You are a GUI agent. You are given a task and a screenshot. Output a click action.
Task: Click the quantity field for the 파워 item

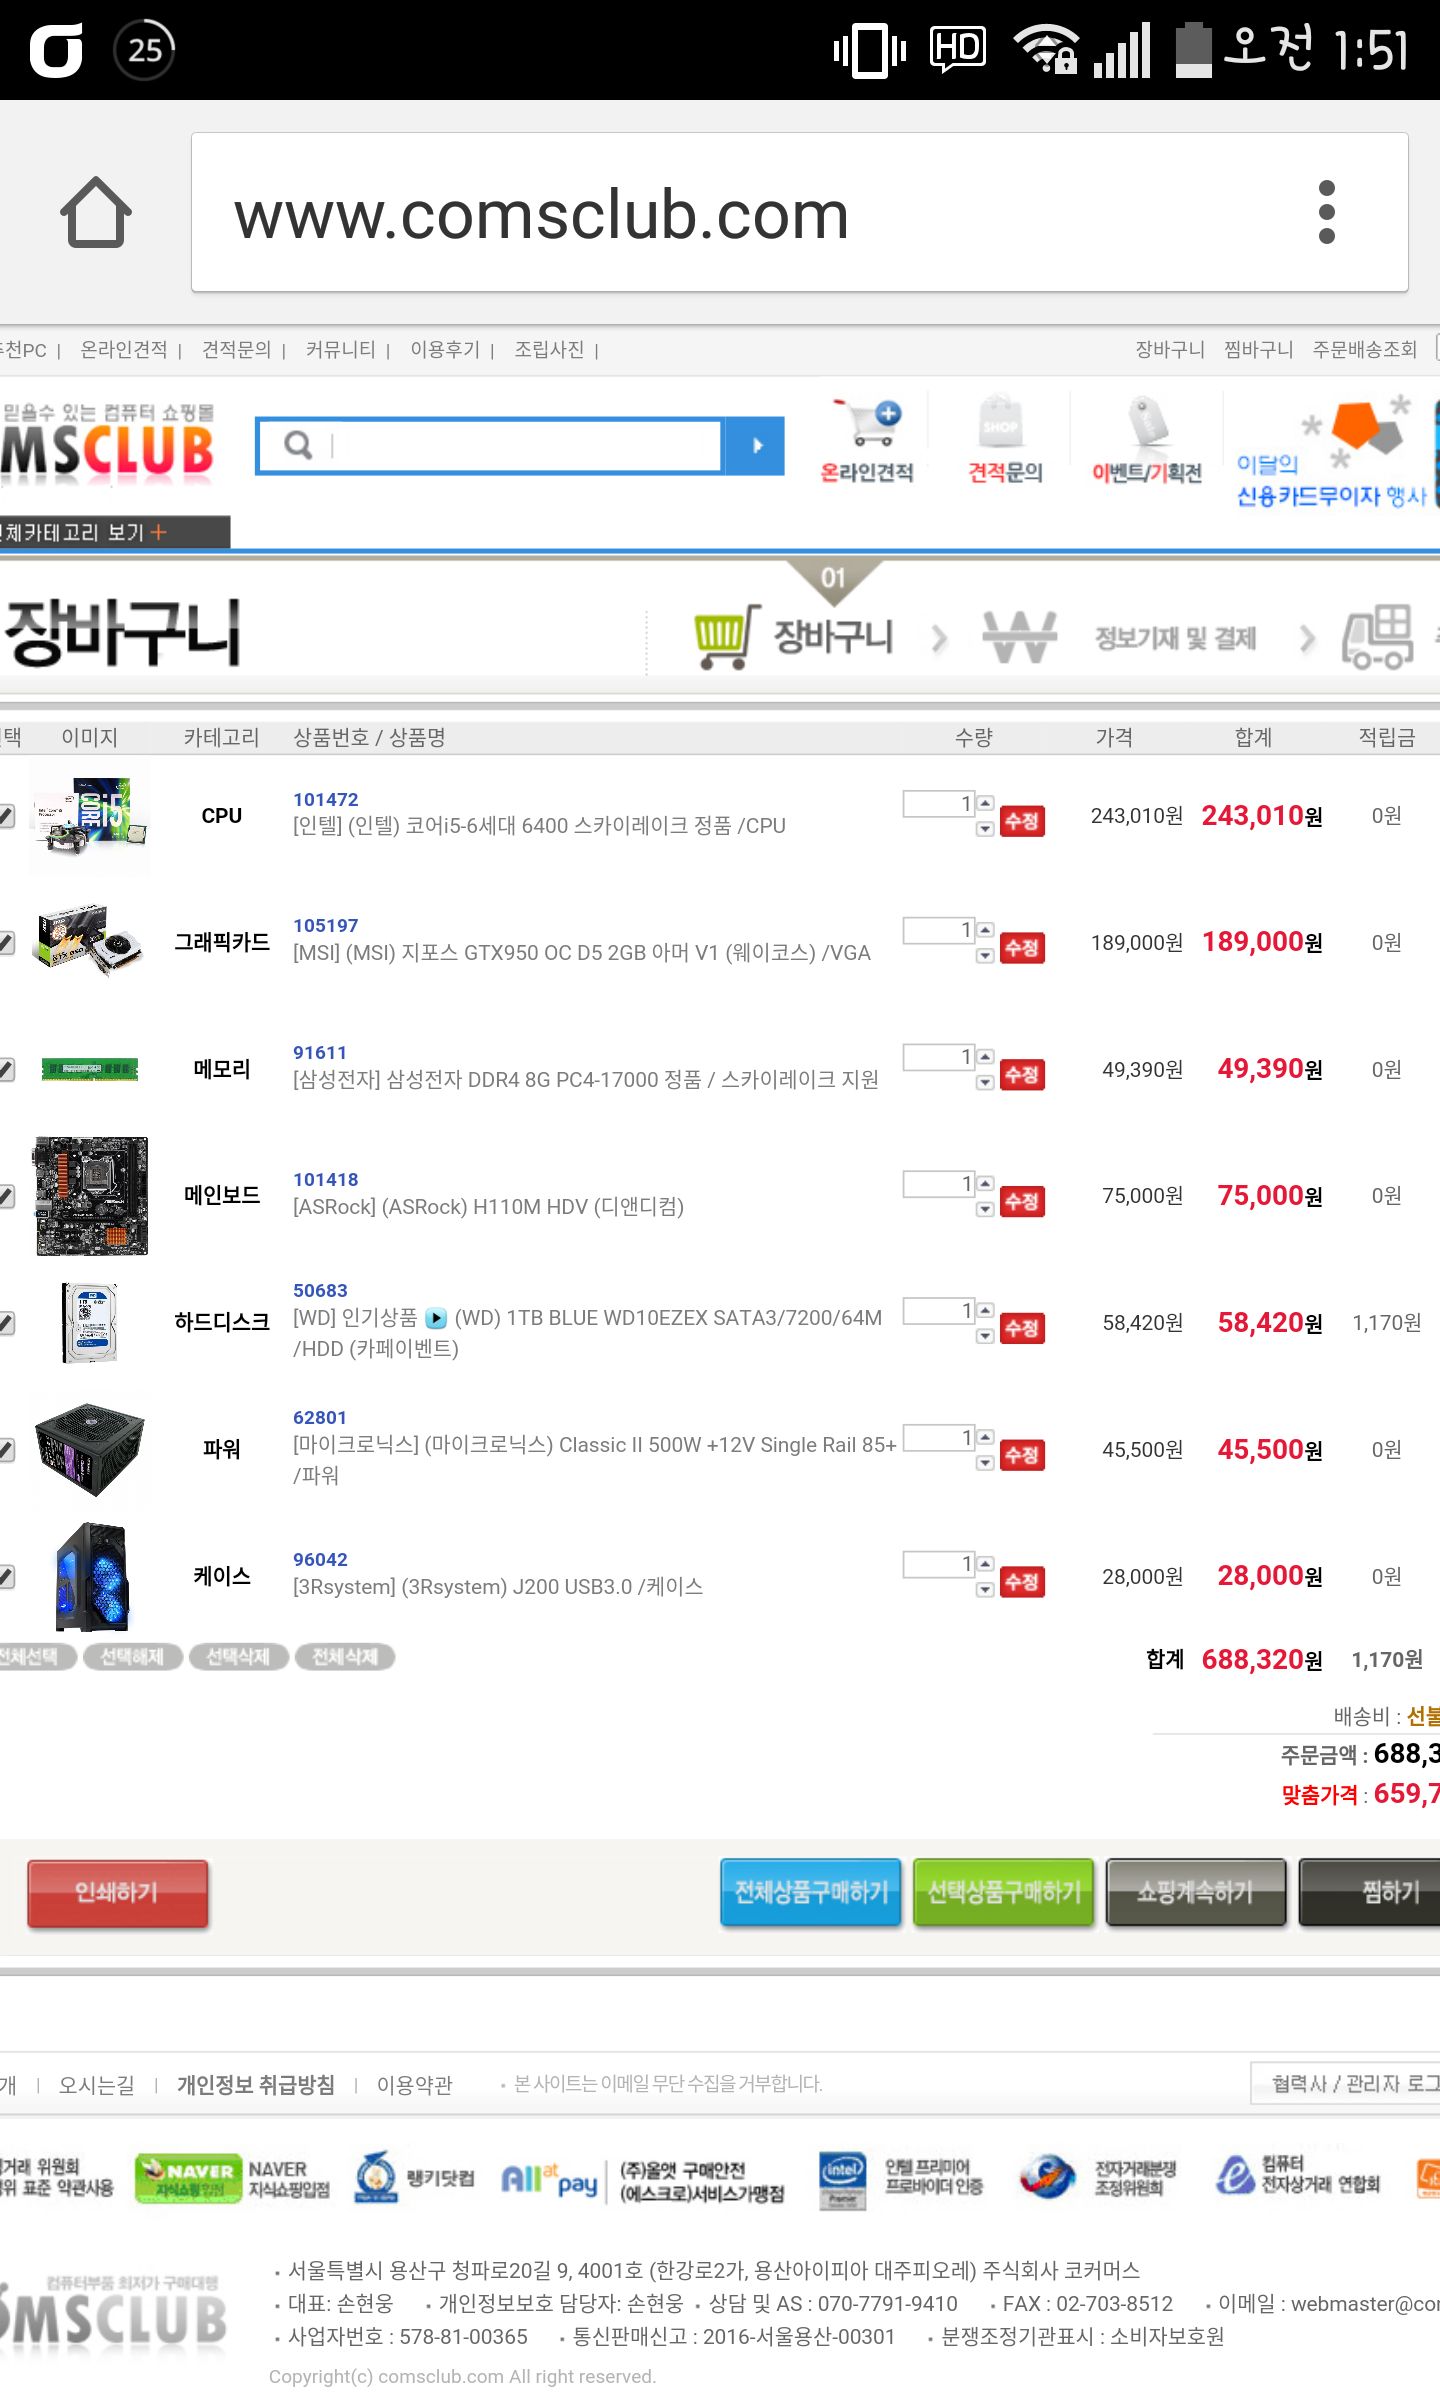tap(938, 1438)
